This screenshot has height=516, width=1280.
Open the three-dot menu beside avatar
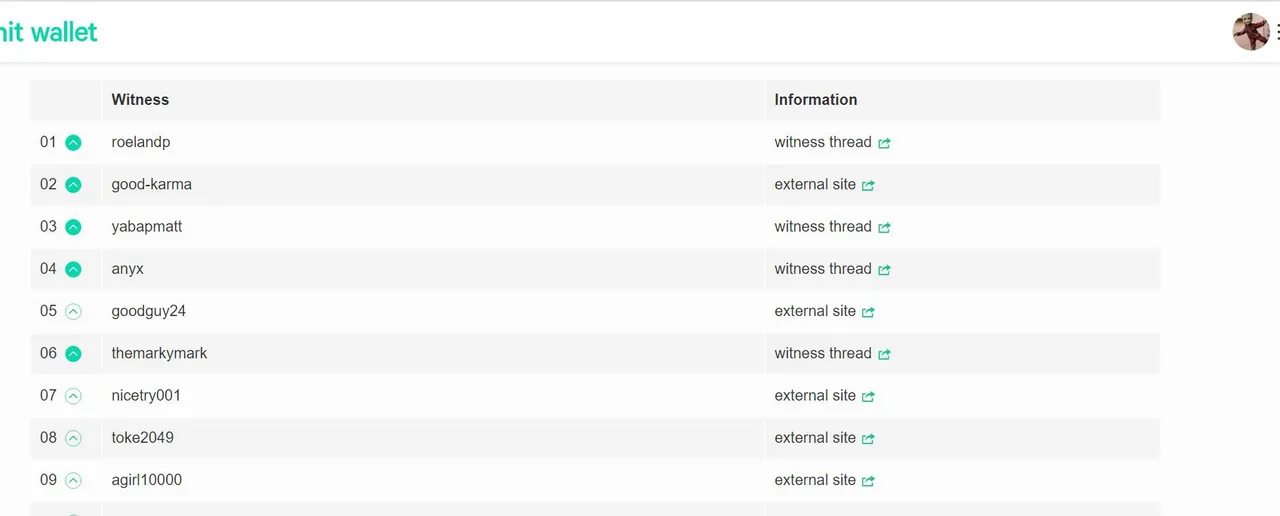[x=1277, y=32]
